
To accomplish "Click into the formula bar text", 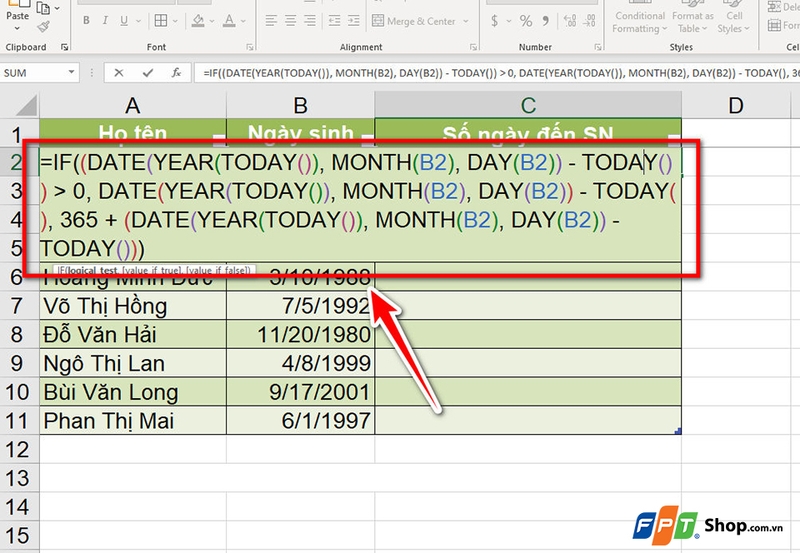I will point(497,73).
